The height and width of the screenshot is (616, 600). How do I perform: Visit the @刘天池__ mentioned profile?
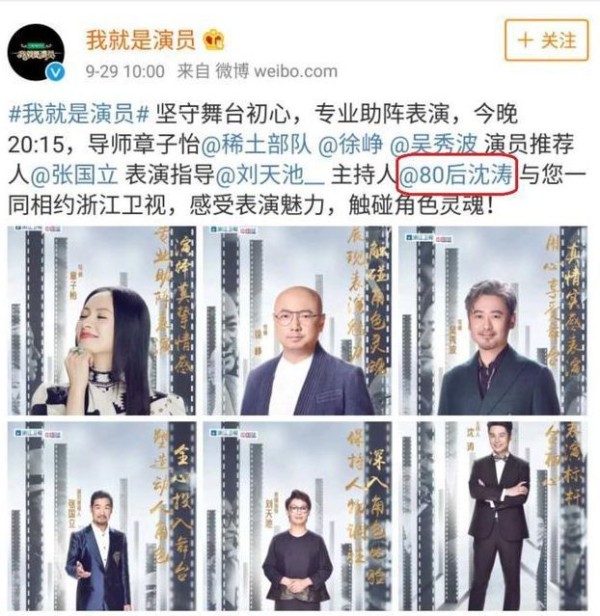(x=270, y=175)
